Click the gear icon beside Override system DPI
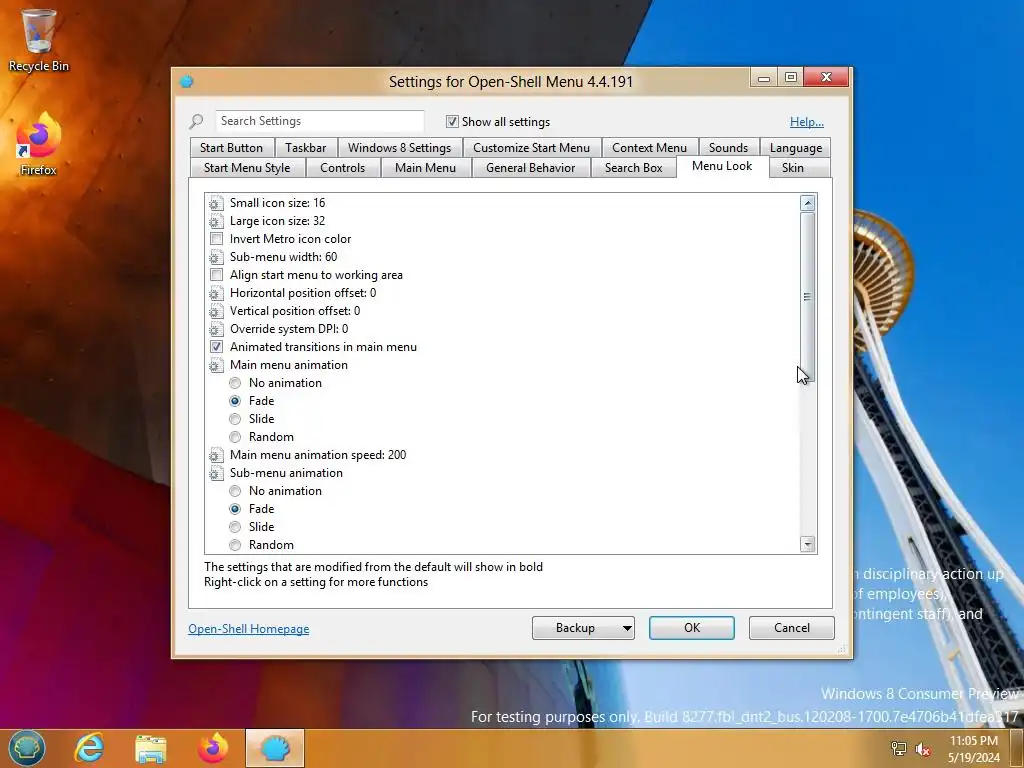Screen dimensions: 1024x768 click(x=216, y=329)
